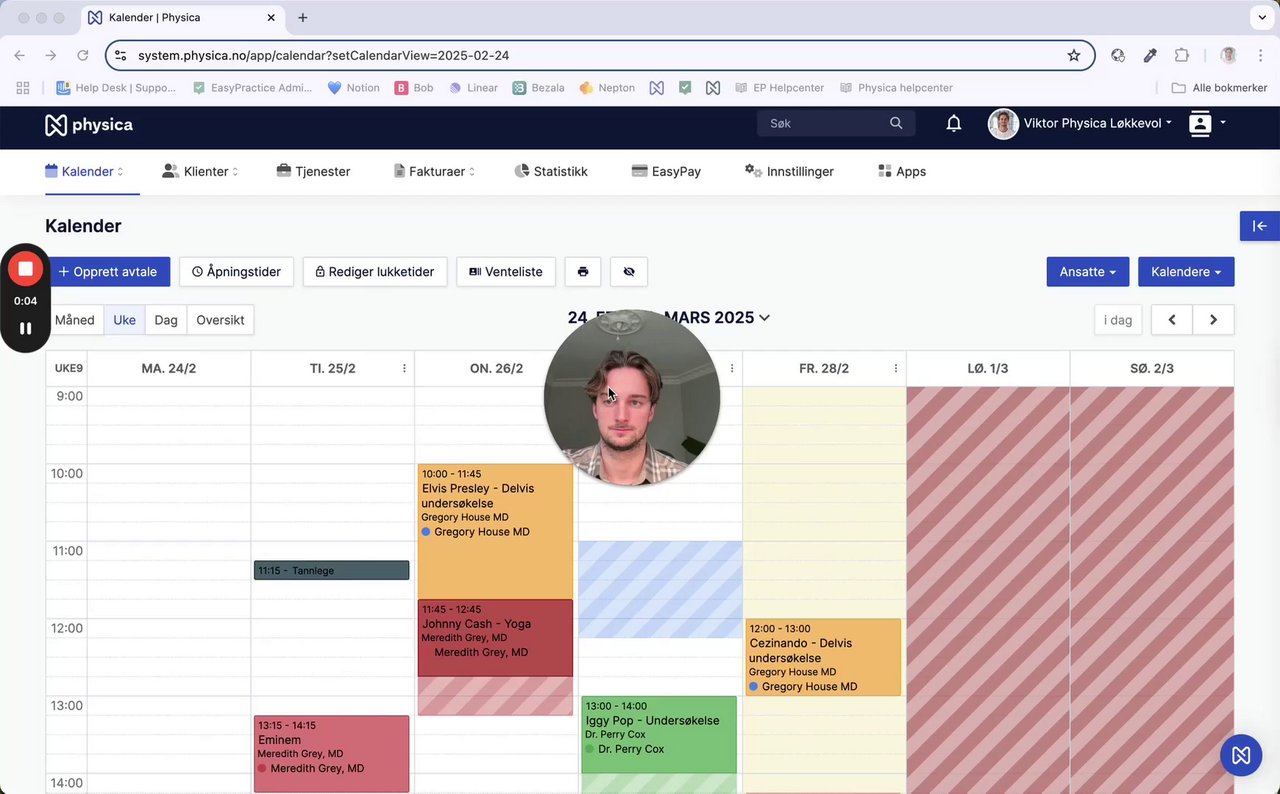This screenshot has width=1280, height=794.
Task: Open the Klienter menu
Action: [x=200, y=172]
